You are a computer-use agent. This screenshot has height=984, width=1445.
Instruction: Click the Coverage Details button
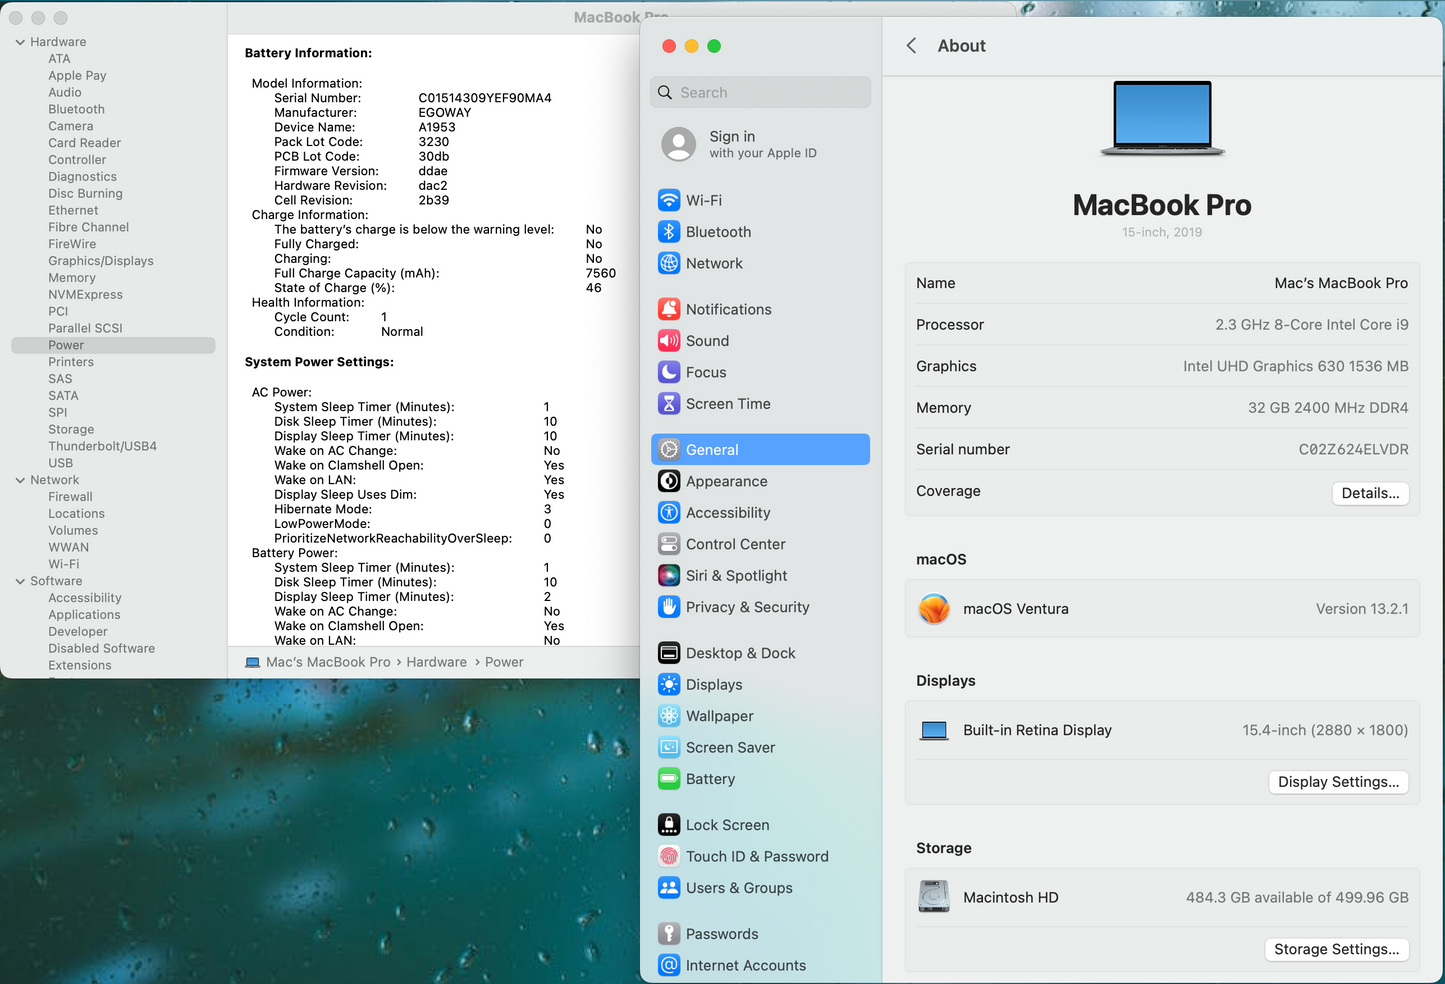[x=1370, y=492]
